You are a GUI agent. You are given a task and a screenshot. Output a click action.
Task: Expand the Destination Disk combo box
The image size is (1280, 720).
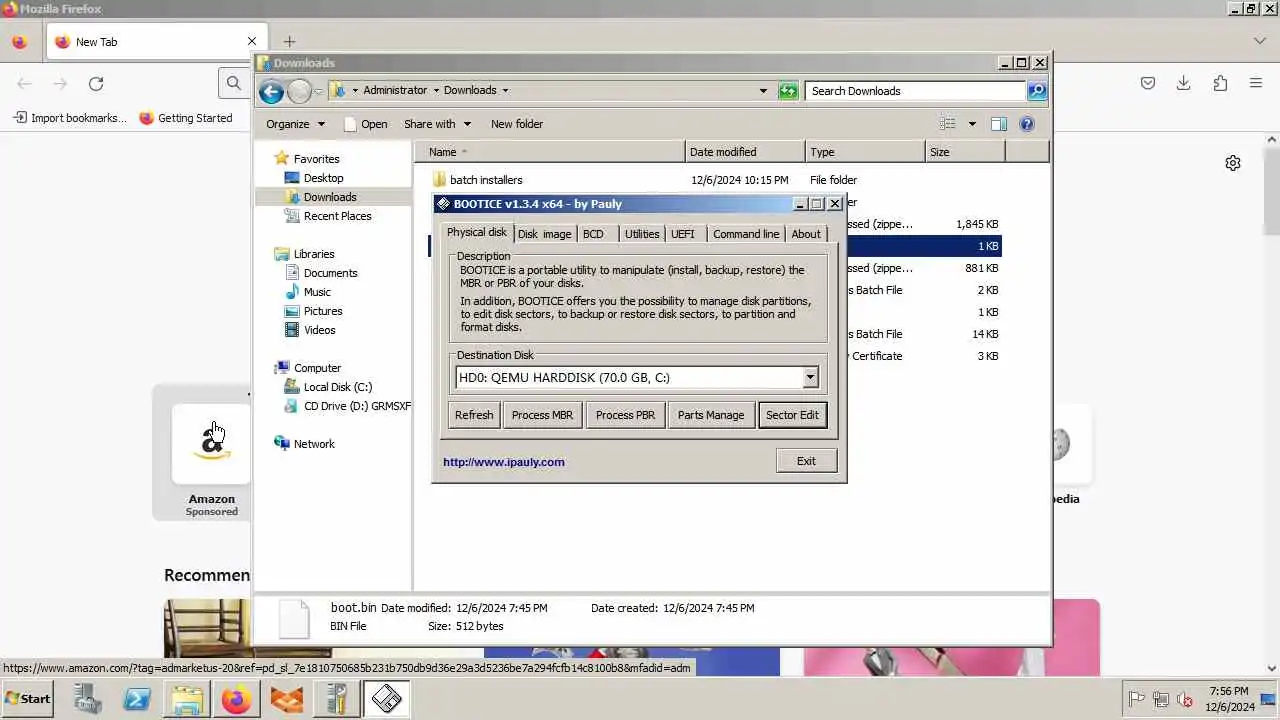point(810,378)
